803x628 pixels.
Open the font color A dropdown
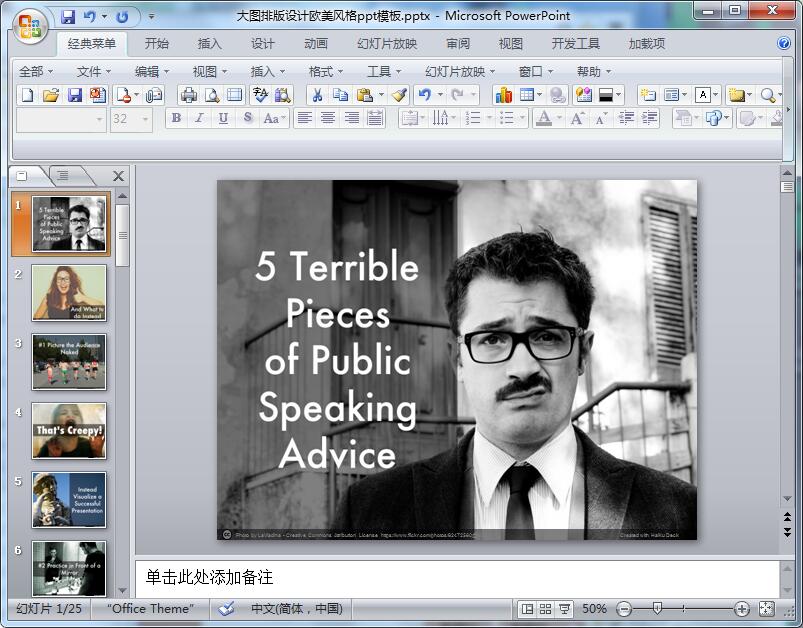(559, 118)
